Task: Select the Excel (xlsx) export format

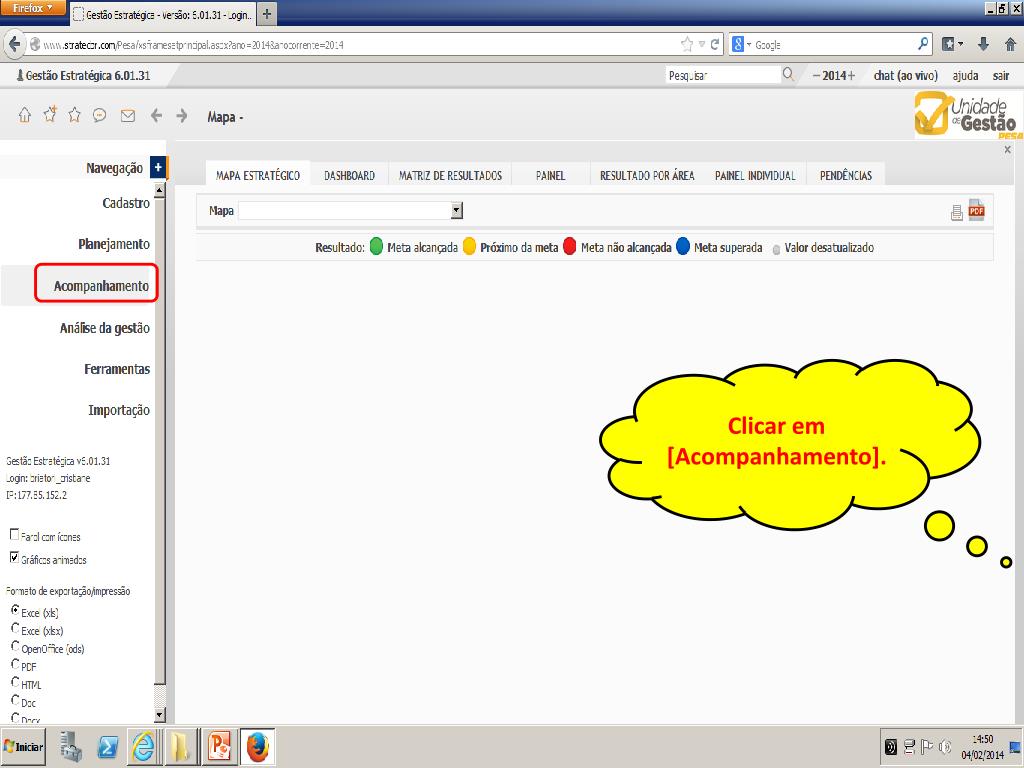Action: [x=15, y=628]
